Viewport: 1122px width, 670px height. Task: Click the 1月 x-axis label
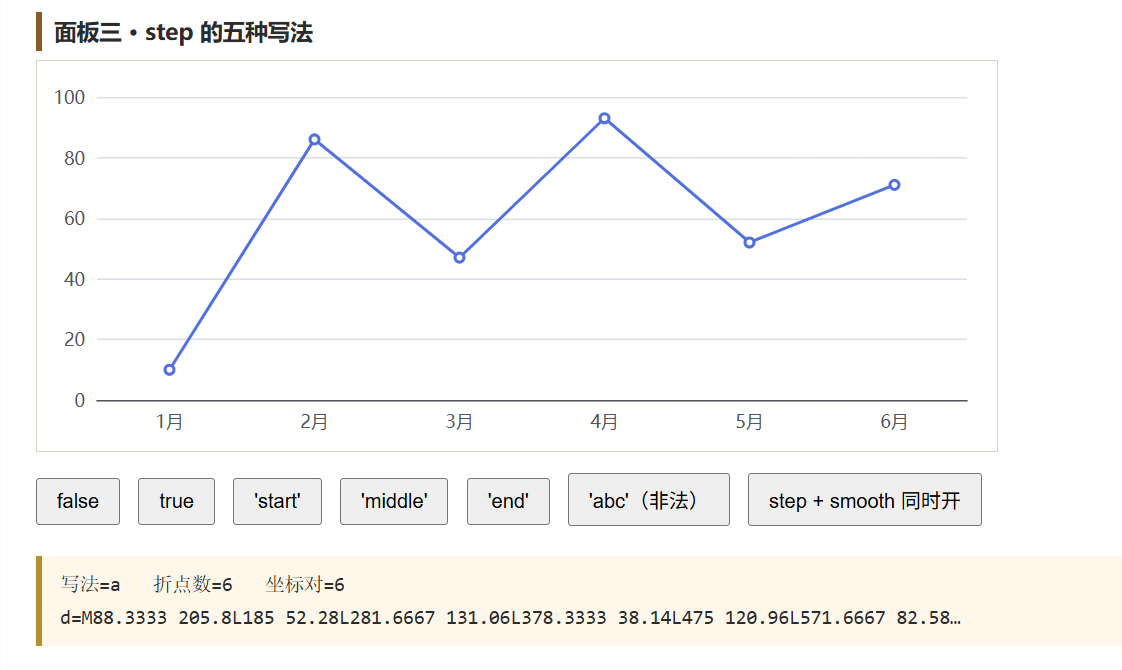point(170,422)
